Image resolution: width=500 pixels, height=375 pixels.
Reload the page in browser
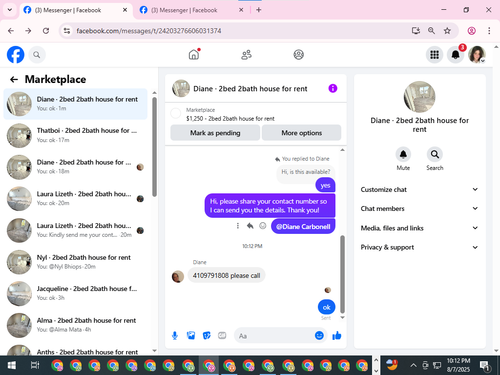coord(46,31)
